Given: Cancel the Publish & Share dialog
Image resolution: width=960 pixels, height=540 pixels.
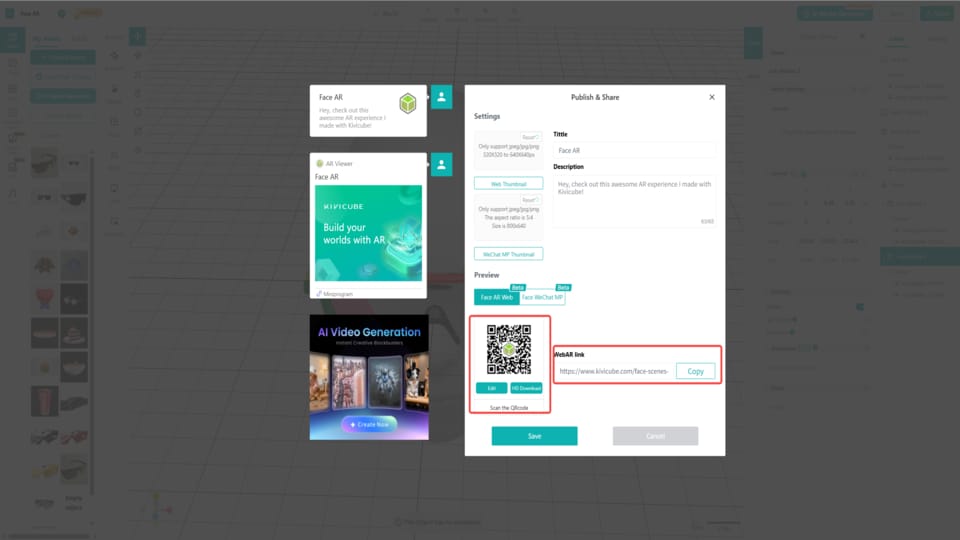Looking at the screenshot, I should pyautogui.click(x=655, y=436).
